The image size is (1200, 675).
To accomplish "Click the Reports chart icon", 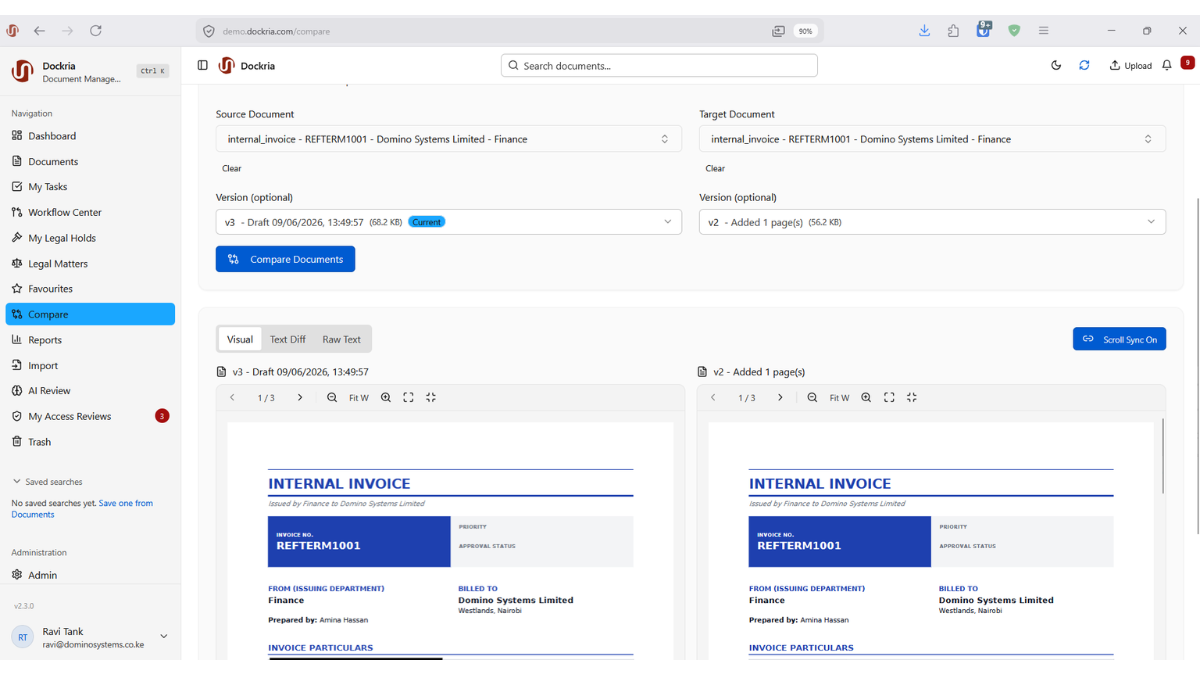I will tap(17, 340).
